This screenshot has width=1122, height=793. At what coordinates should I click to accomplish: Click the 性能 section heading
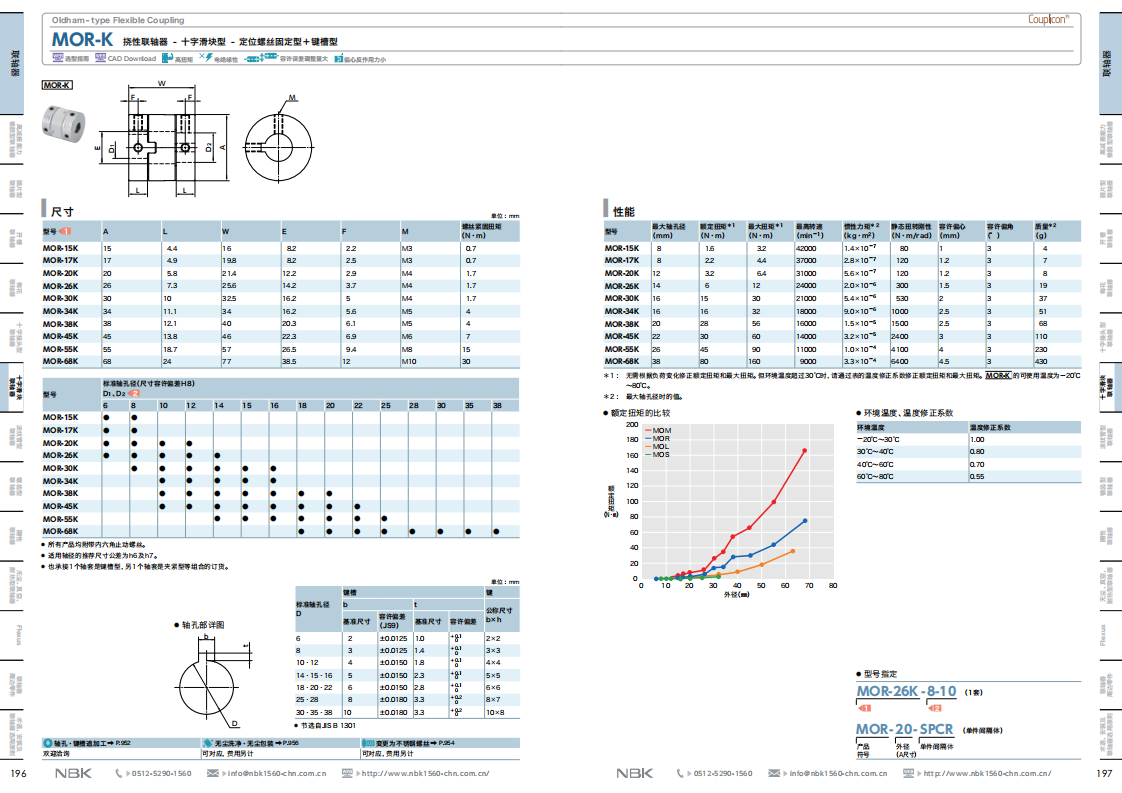[624, 212]
